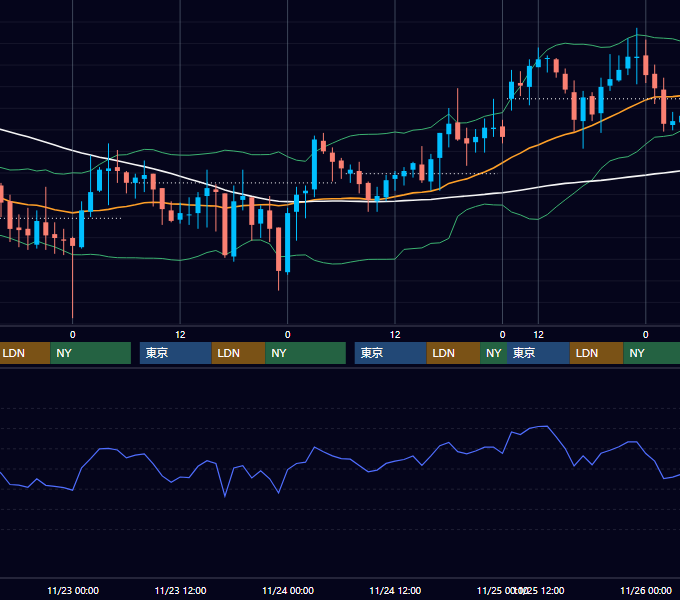The height and width of the screenshot is (600, 680).
Task: Click the 11/23 12:00 date label
Action: (180, 590)
